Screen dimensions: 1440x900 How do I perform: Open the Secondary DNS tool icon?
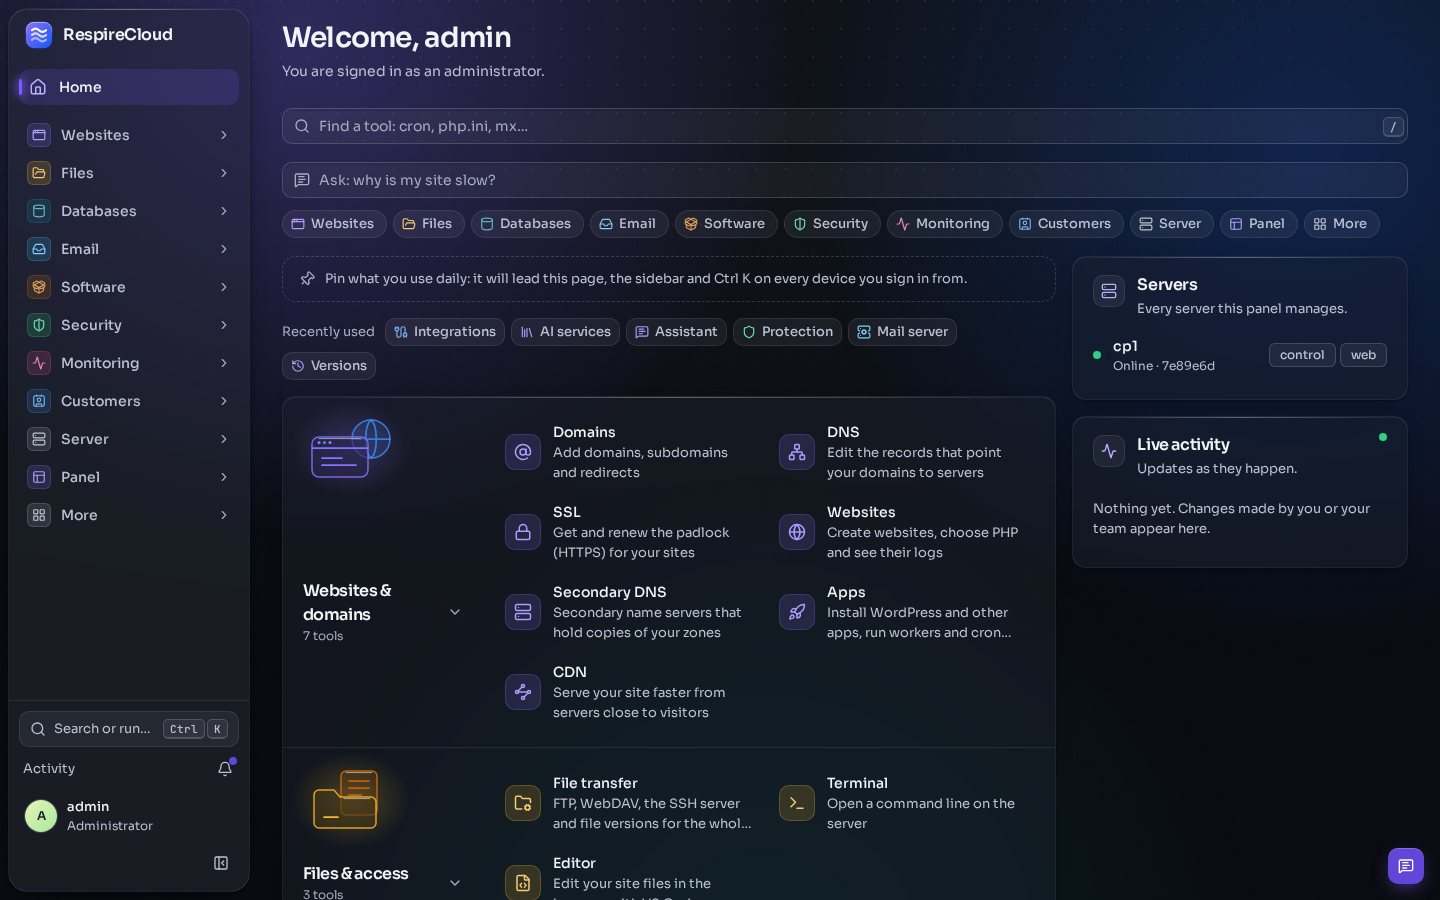[523, 612]
